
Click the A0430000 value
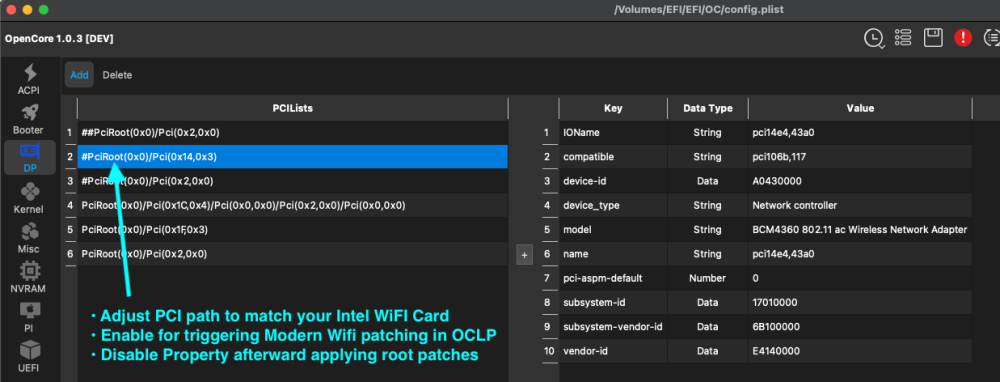(x=860, y=181)
